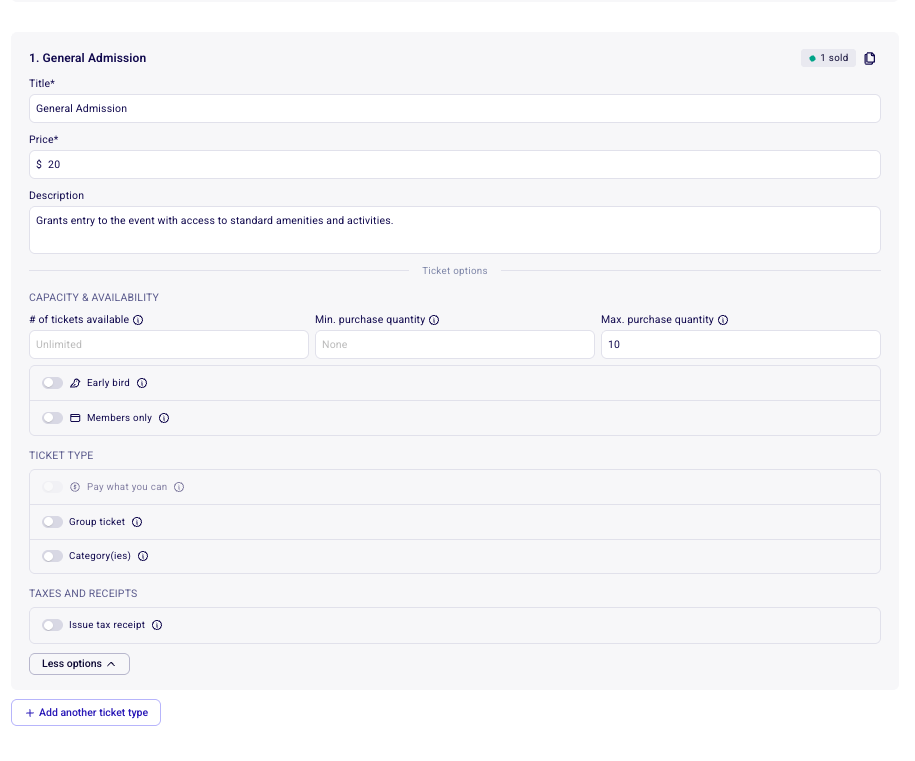Turn on the Category(ies) toggle

point(53,556)
